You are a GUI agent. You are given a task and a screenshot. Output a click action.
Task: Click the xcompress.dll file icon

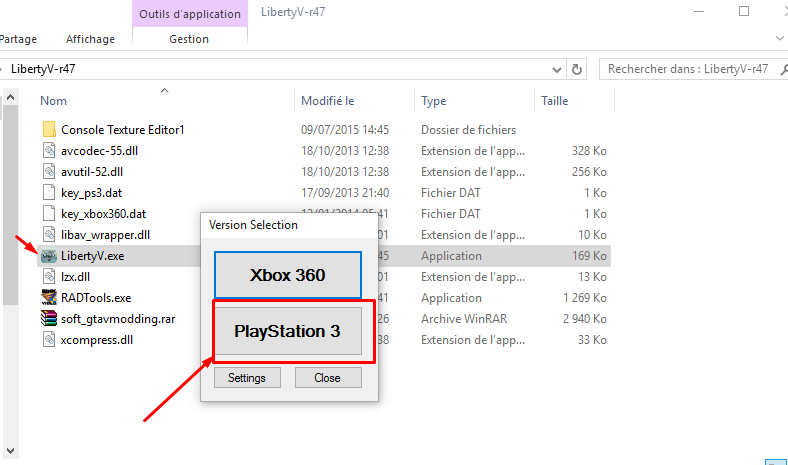point(49,340)
